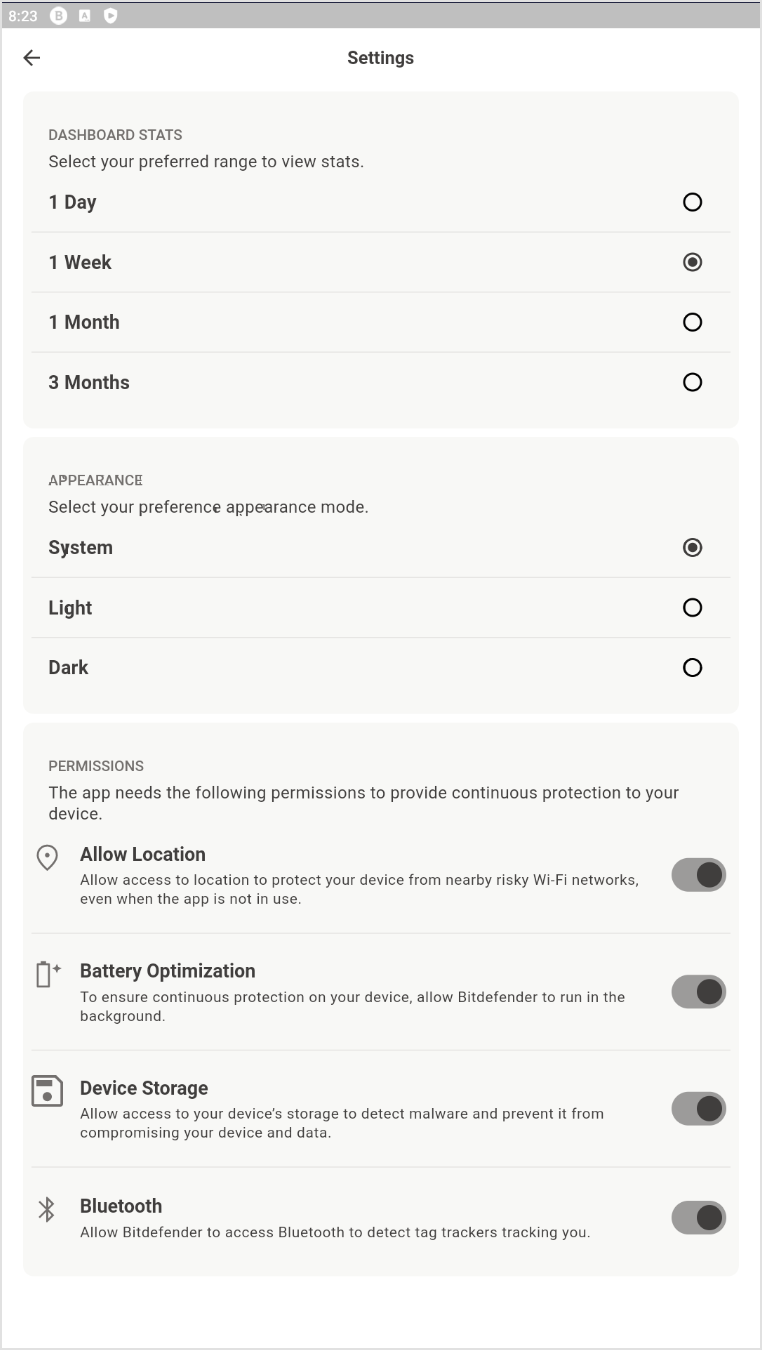Image resolution: width=762 pixels, height=1350 pixels.
Task: Disable the Allow Location permission
Action: pyautogui.click(x=698, y=874)
